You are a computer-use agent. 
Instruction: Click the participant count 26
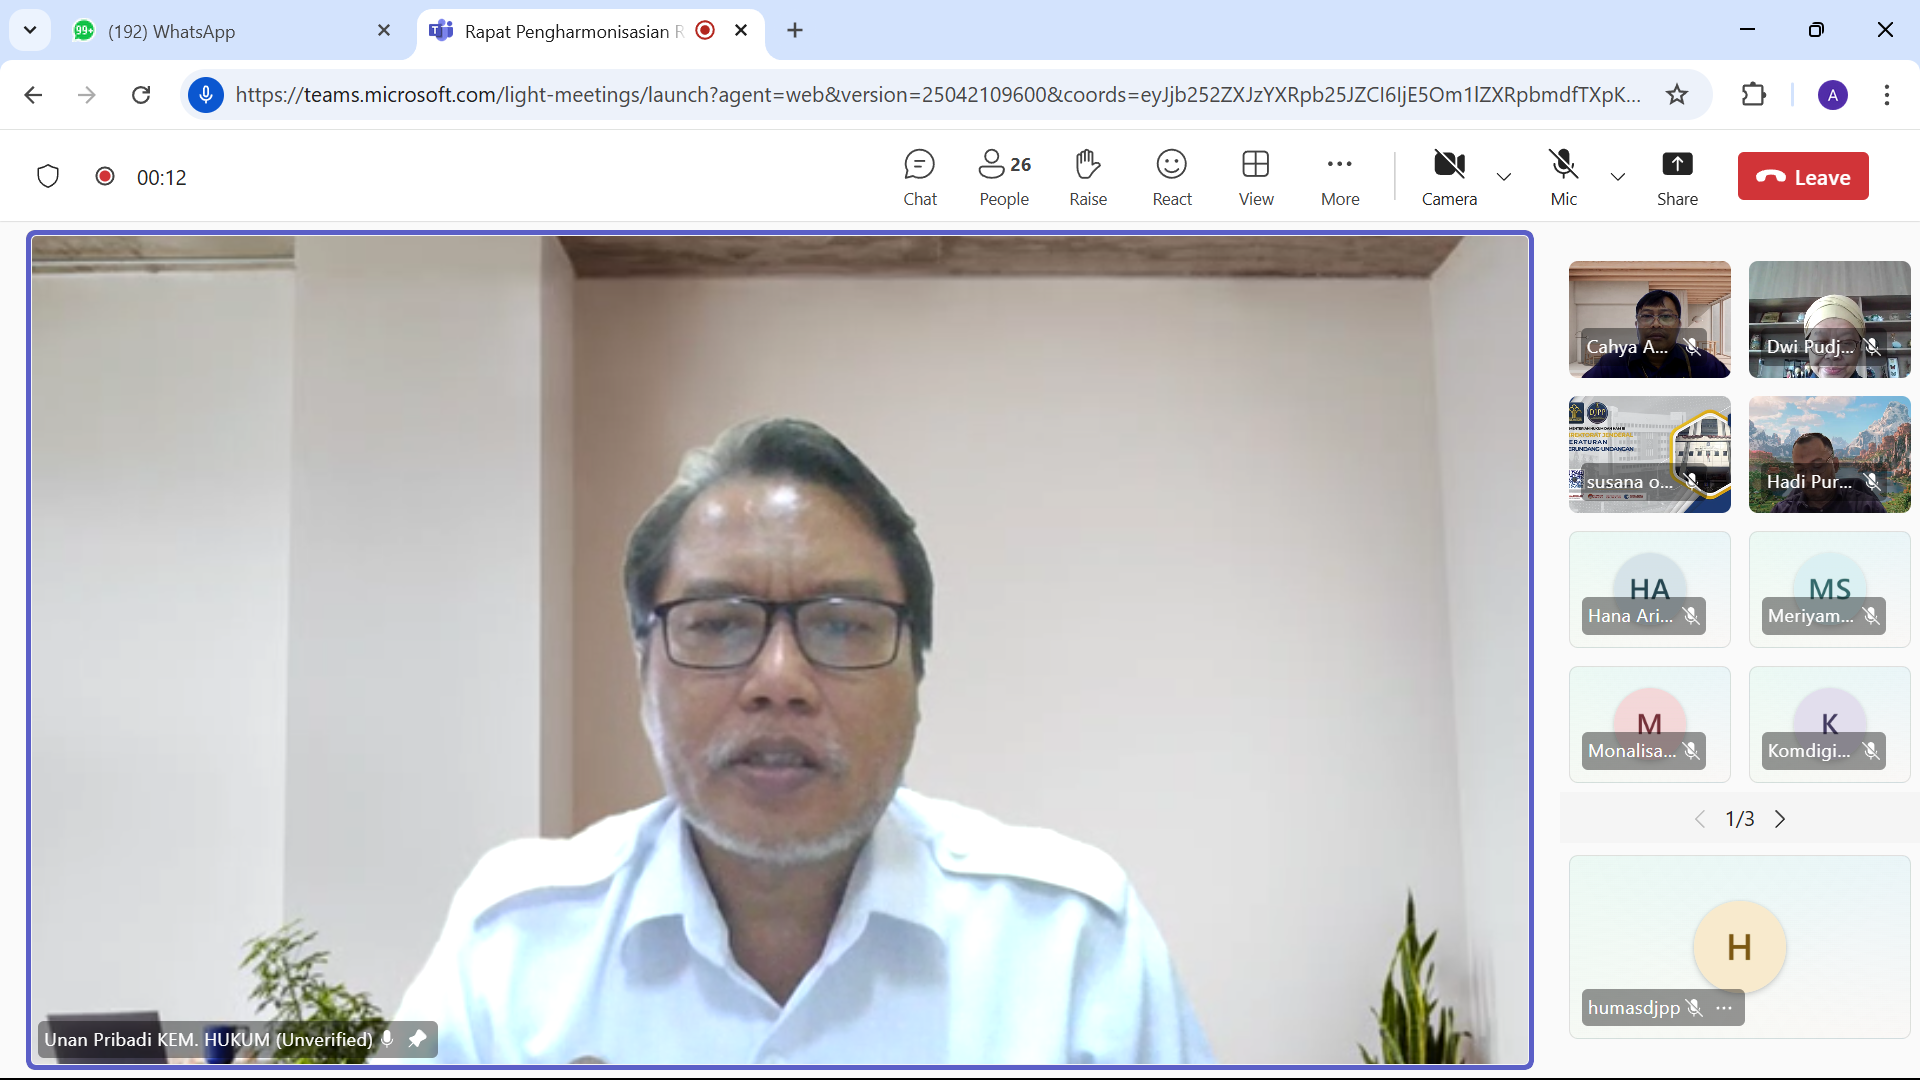click(1020, 165)
